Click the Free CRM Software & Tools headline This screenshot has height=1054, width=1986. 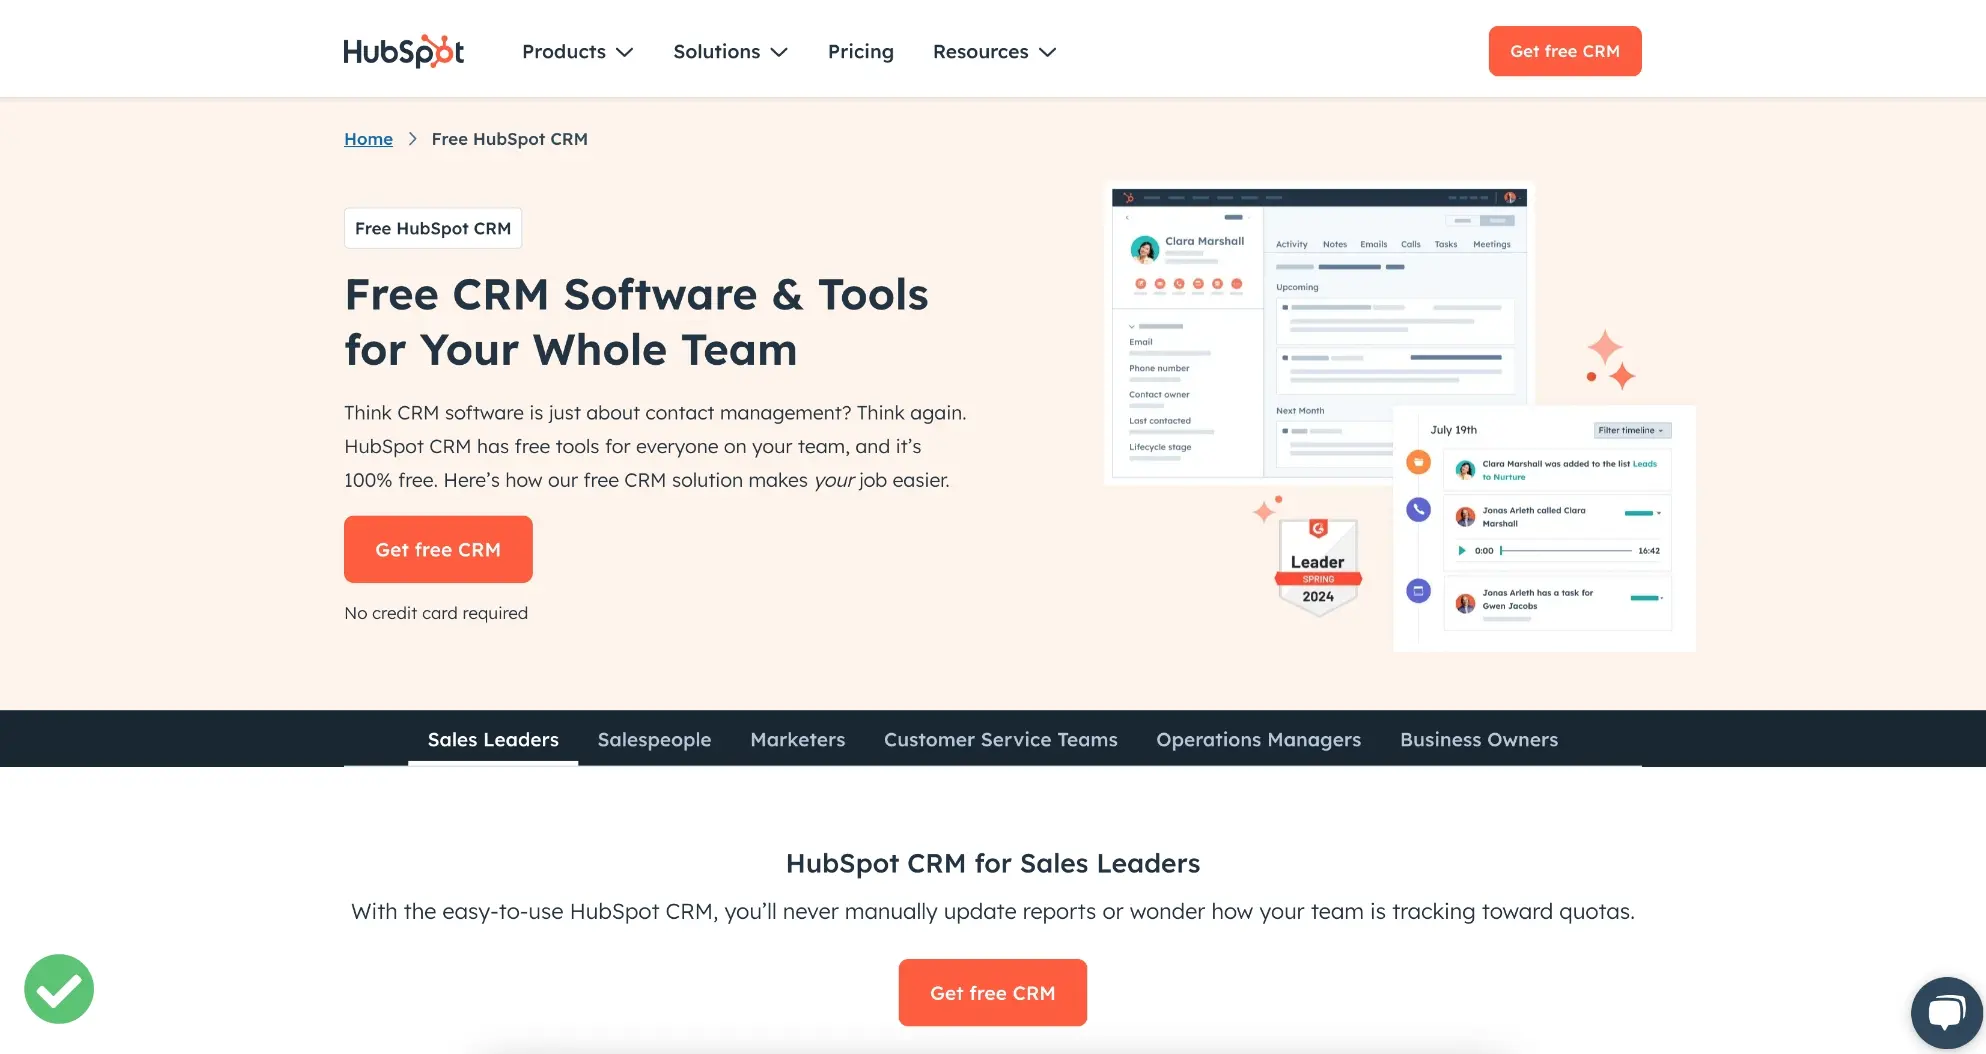(x=636, y=322)
